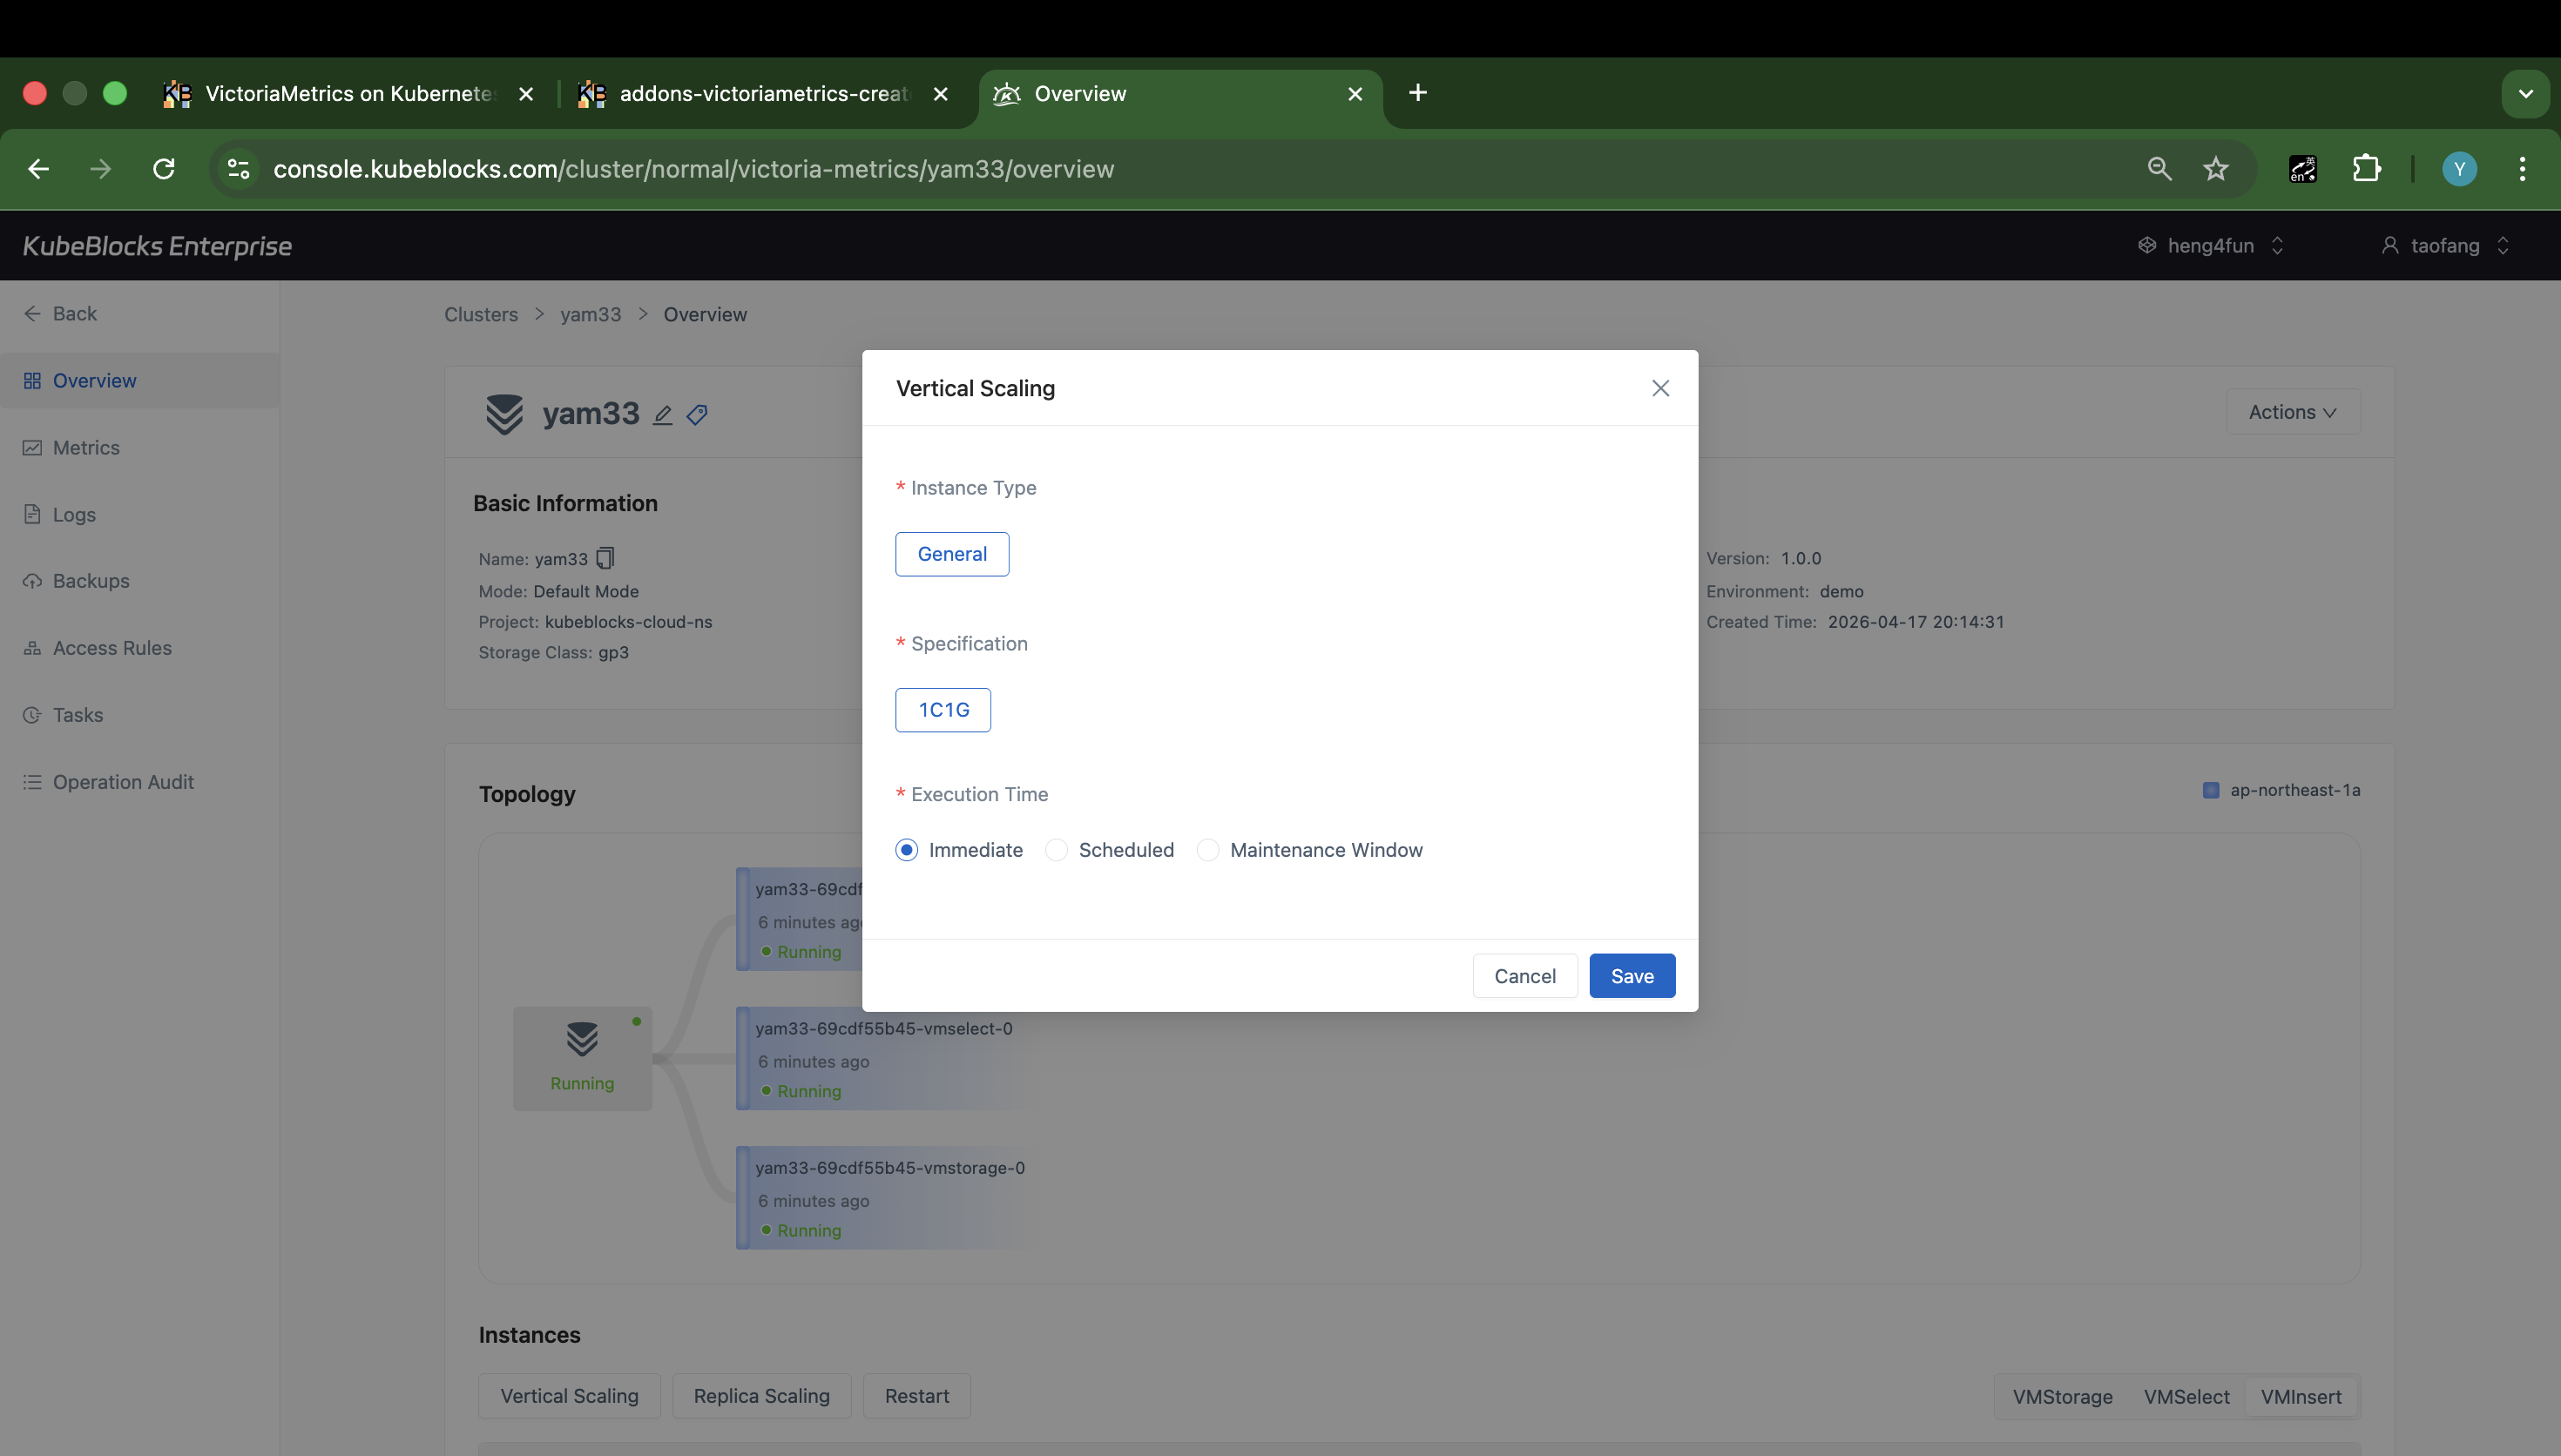Open a new browser tab
The width and height of the screenshot is (2561, 1456).
[x=1417, y=93]
